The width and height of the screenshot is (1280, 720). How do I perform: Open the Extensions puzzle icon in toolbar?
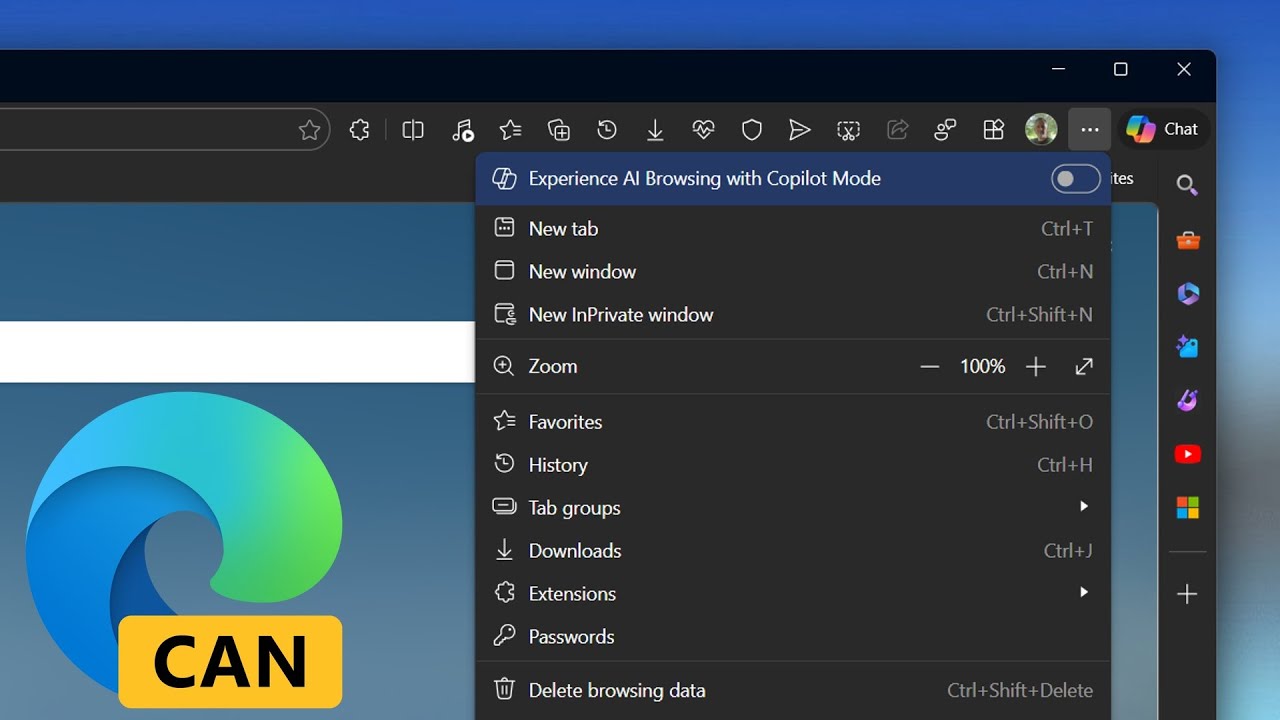pos(360,130)
